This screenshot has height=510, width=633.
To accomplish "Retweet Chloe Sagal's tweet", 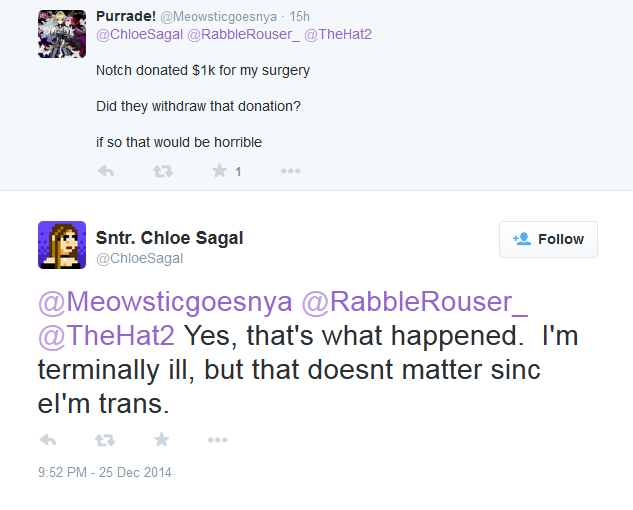I will click(x=105, y=439).
